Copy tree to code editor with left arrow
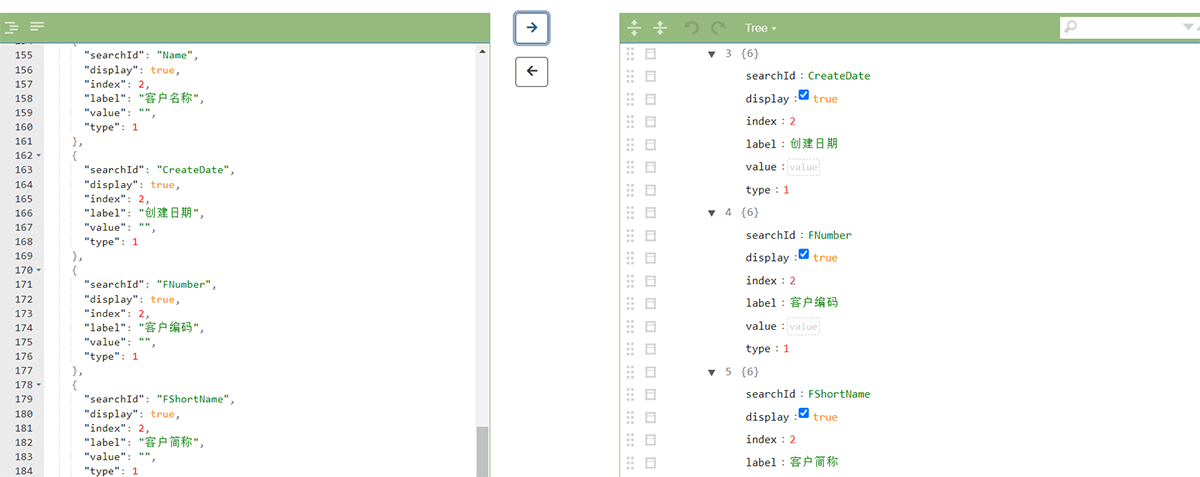This screenshot has height=477, width=1200. point(531,71)
